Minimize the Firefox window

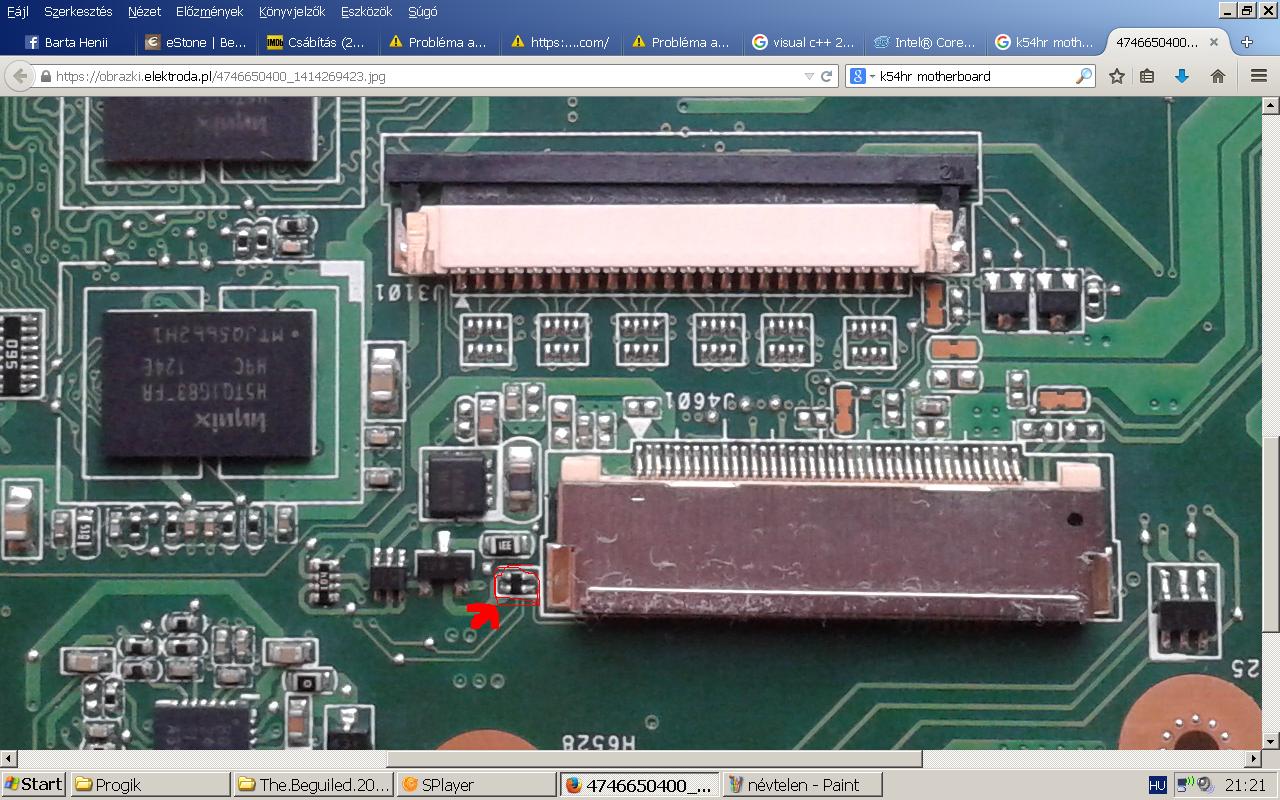pyautogui.click(x=1228, y=10)
